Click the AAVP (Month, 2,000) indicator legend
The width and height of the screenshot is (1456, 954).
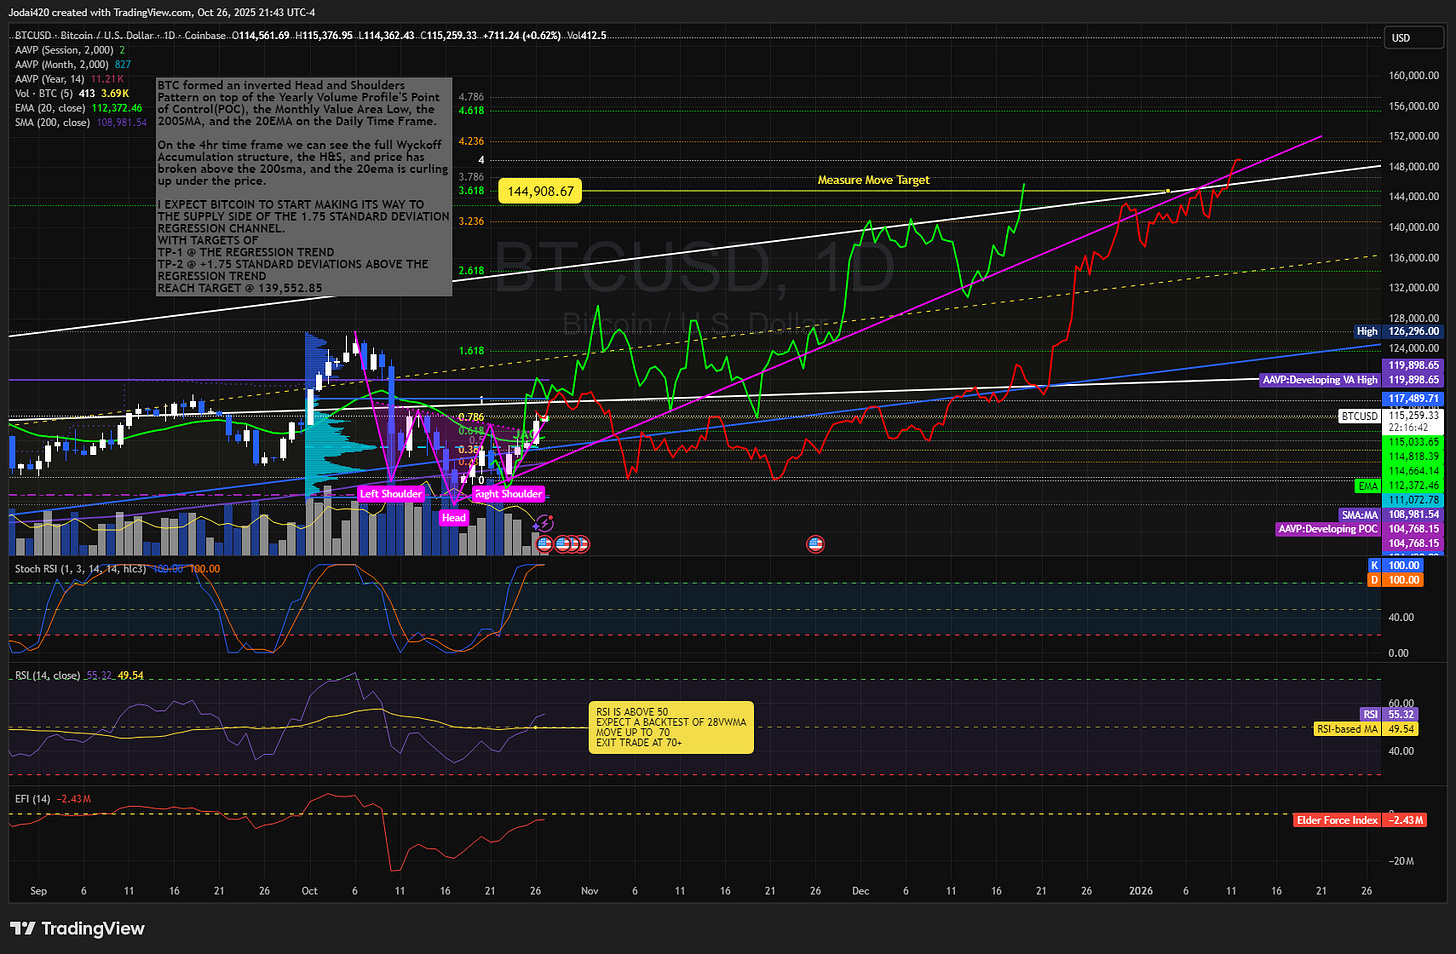tap(73, 64)
